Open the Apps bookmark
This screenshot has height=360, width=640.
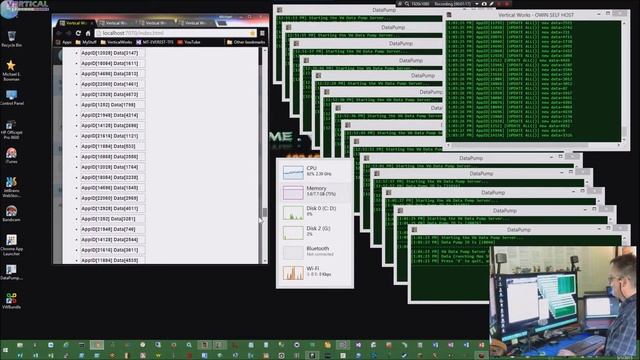64,42
